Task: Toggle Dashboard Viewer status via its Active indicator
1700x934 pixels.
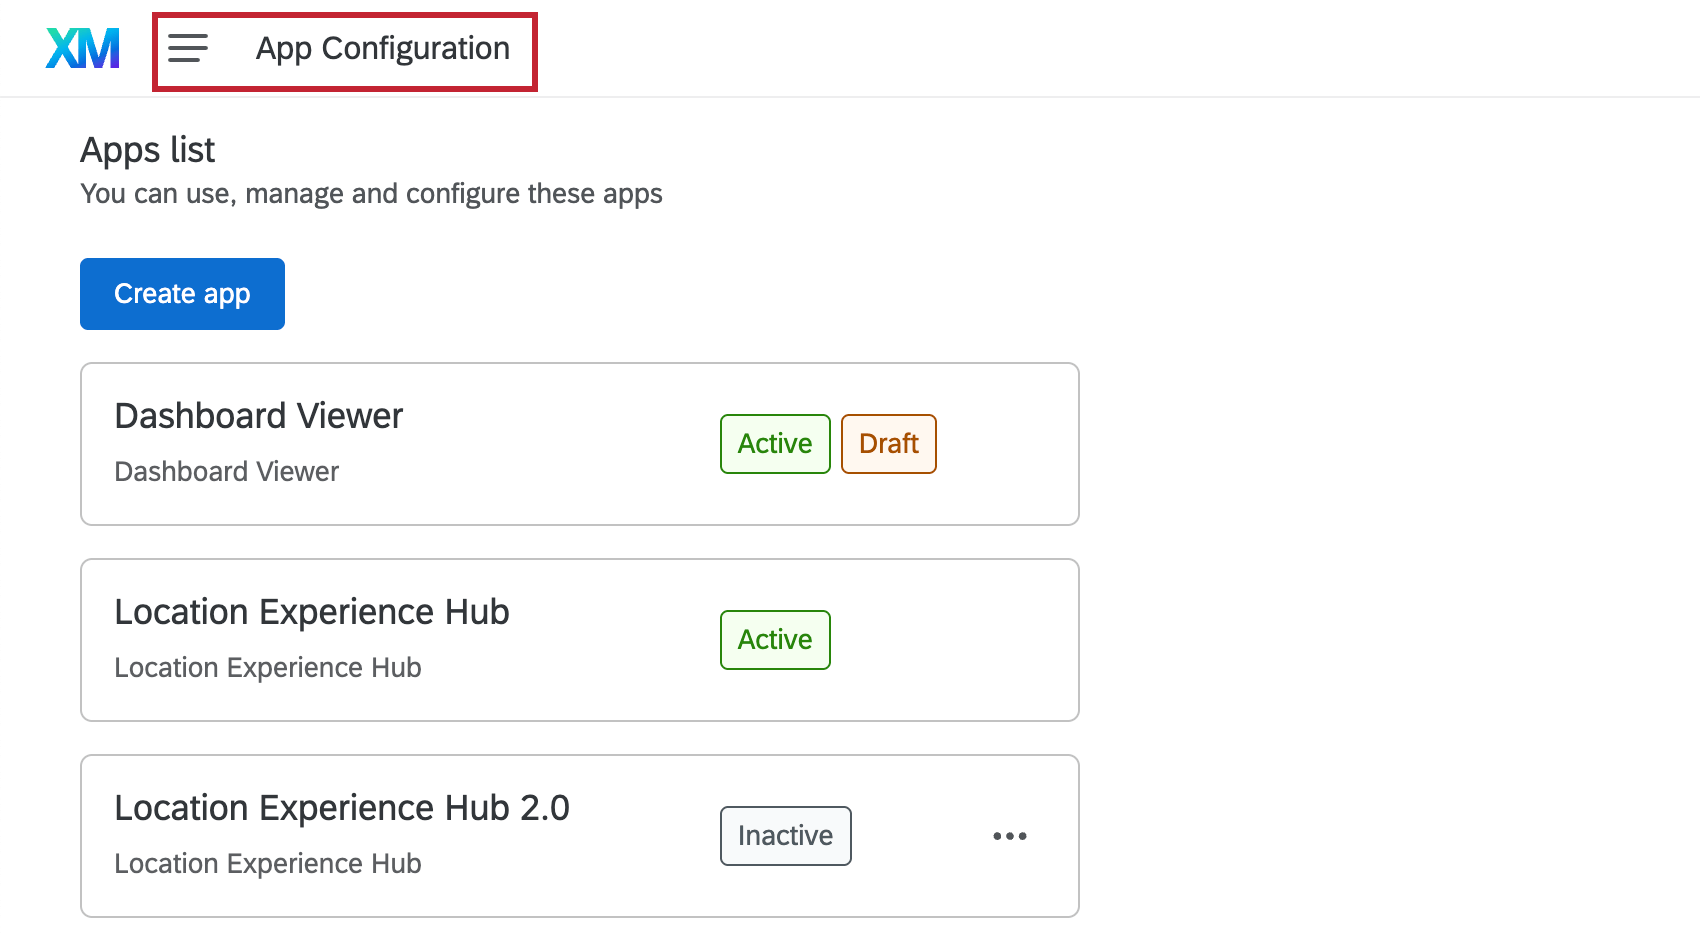Action: (775, 443)
